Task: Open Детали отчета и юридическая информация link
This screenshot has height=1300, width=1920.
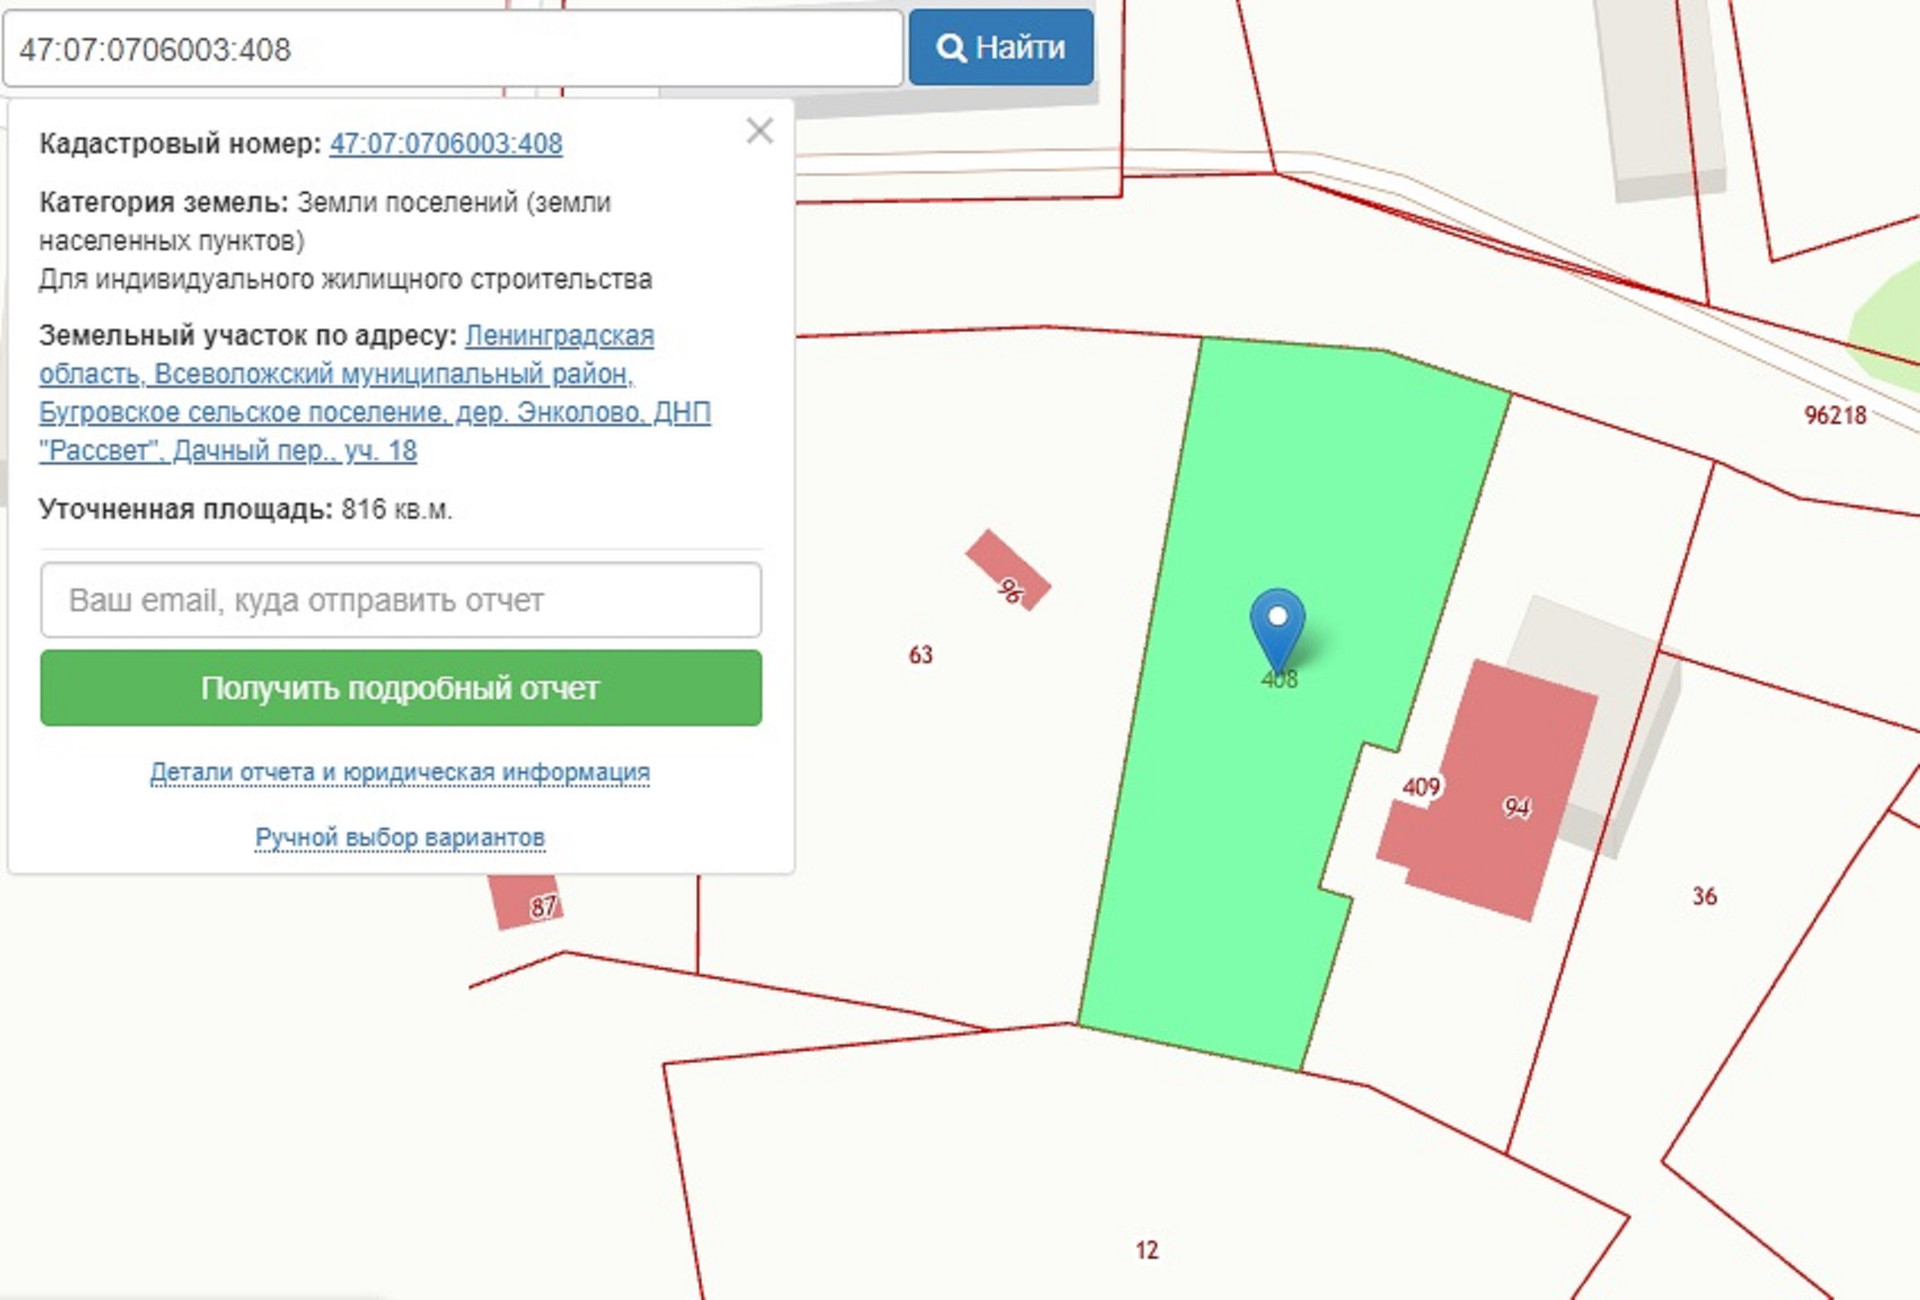Action: 400,772
